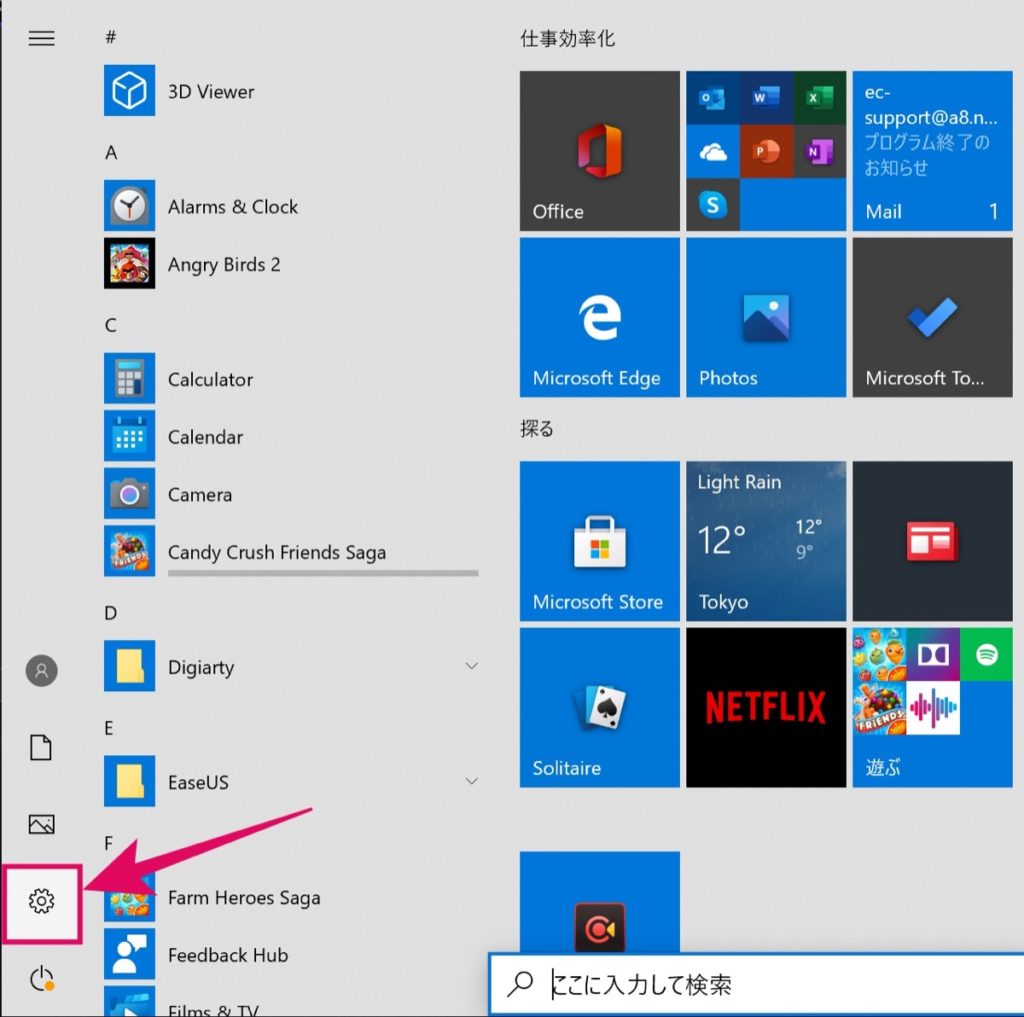Open the Calculator app
1024x1017 pixels.
coord(291,378)
